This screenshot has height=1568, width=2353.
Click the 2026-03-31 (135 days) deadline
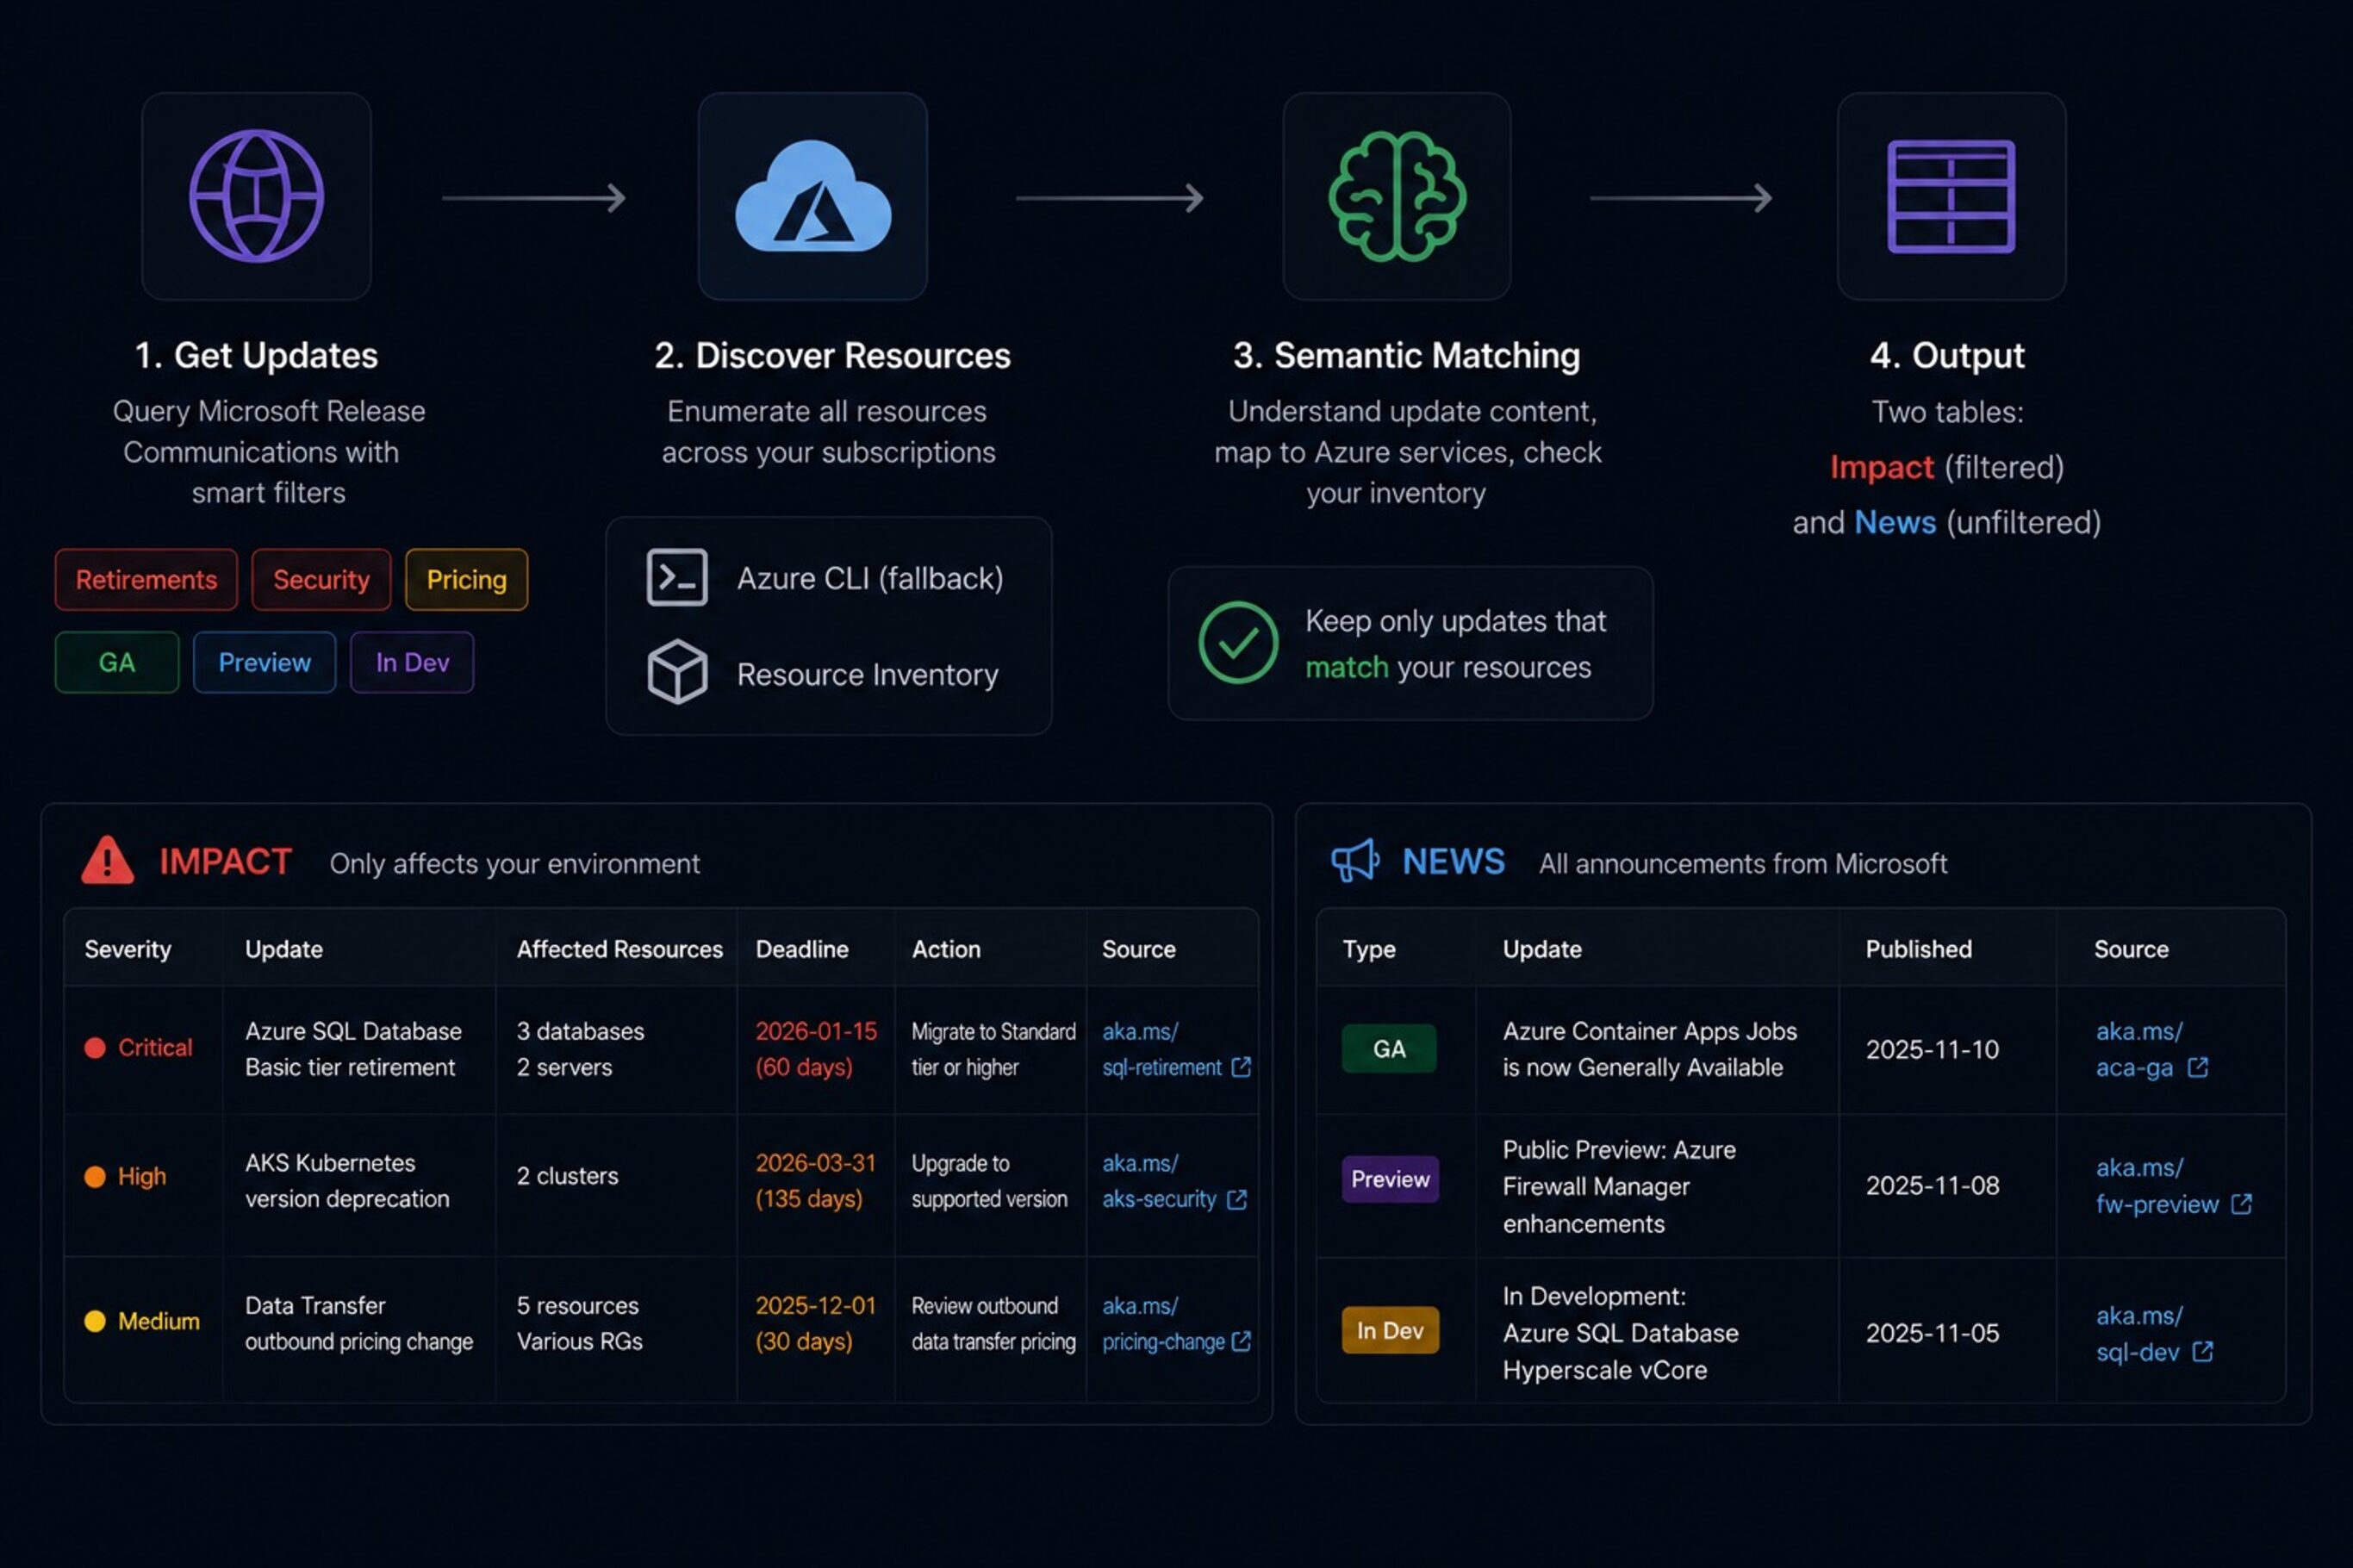tap(816, 1181)
